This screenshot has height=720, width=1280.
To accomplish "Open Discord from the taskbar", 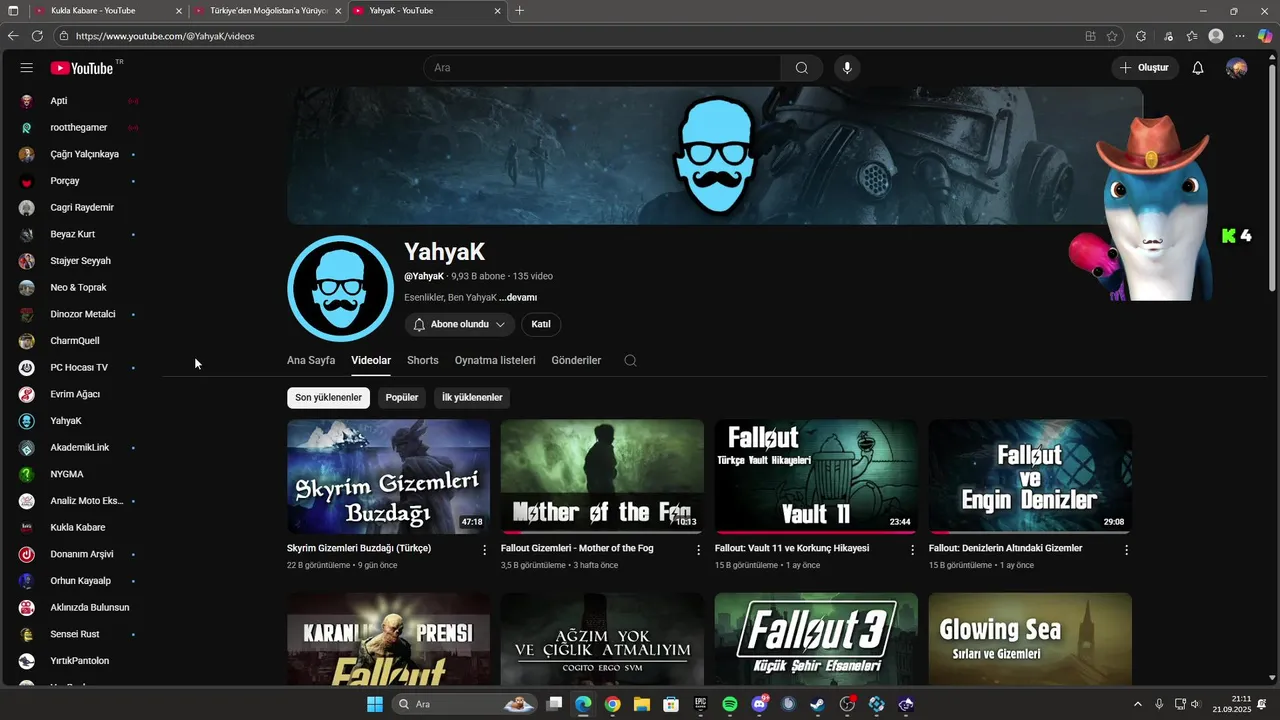I will tap(759, 704).
